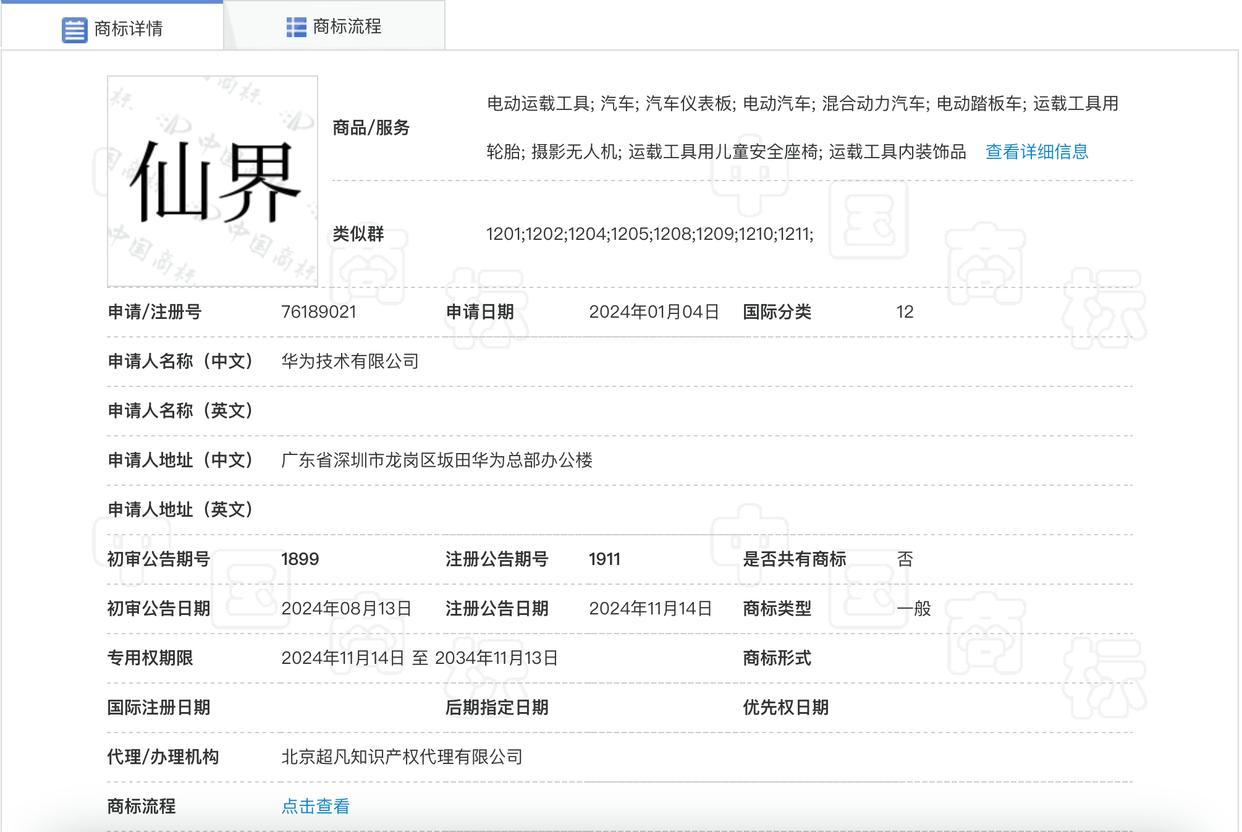Image resolution: width=1242 pixels, height=832 pixels.
Task: Click the 申请人名称（英文） label
Action: point(181,411)
